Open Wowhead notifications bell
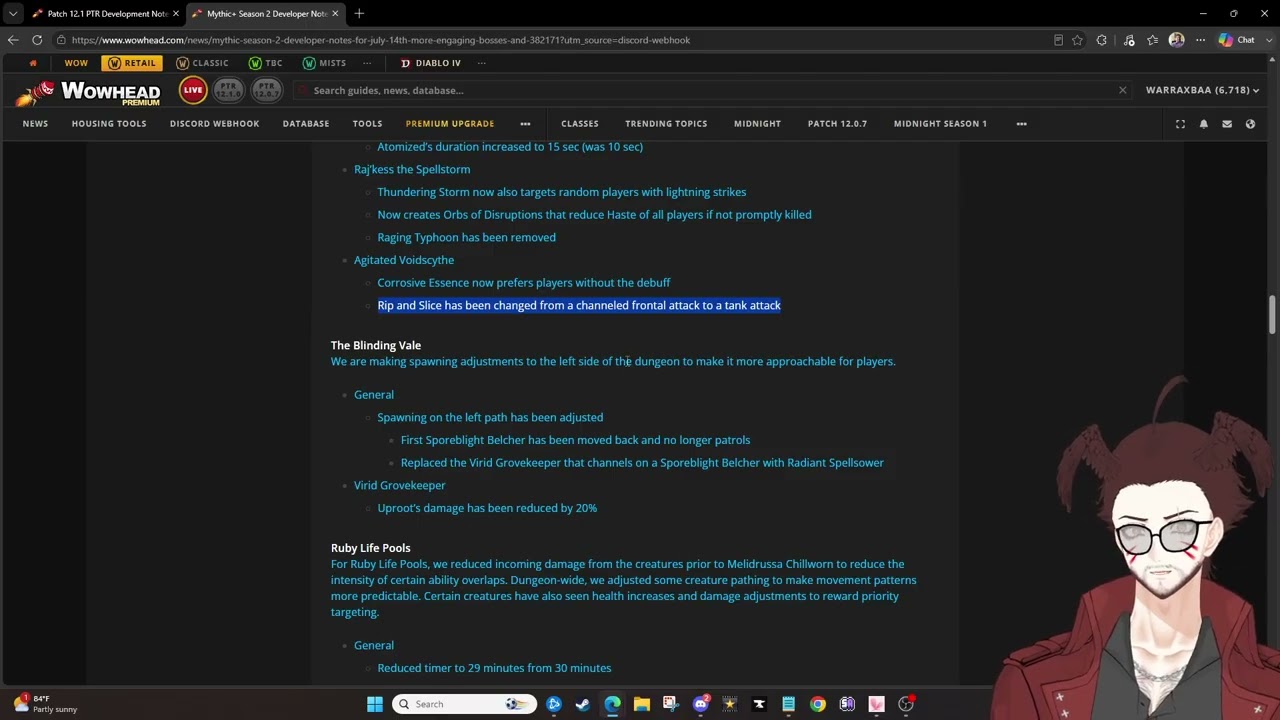This screenshot has width=1280, height=720. pos(1204,124)
